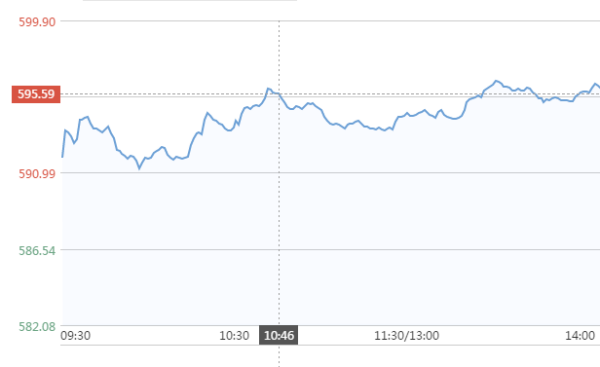600x367 pixels.
Task: Click the 599.90 price axis label
Action: tap(37, 22)
